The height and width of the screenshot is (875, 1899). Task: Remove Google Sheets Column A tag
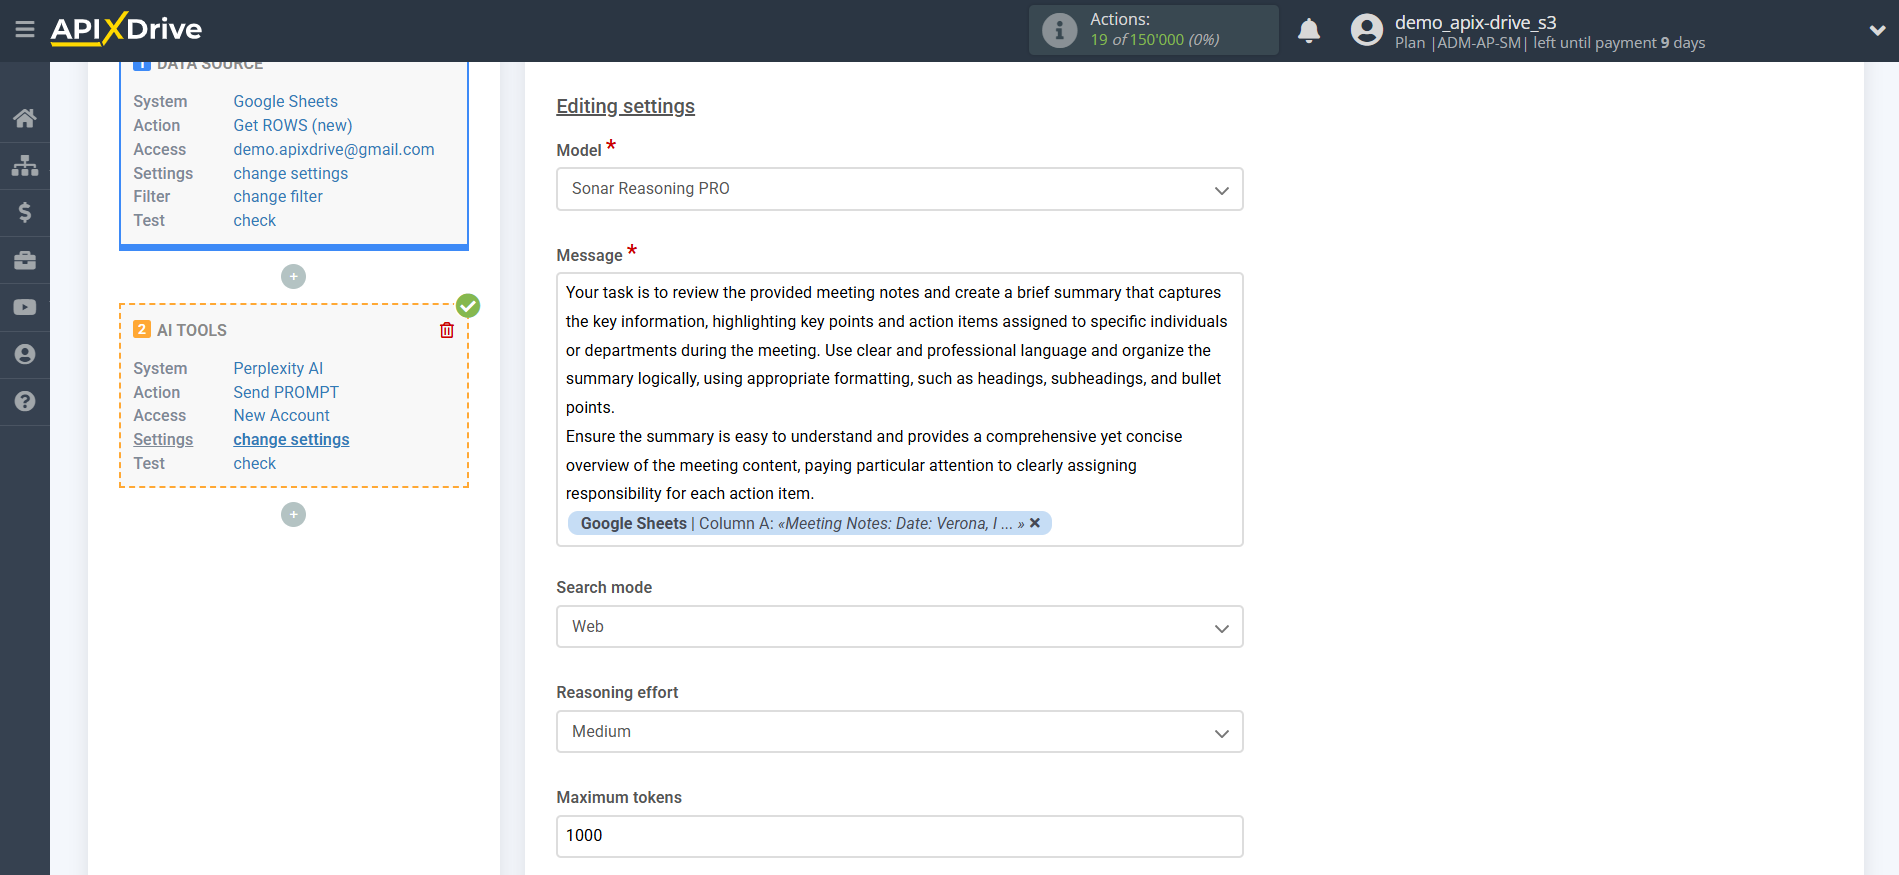tap(1035, 523)
